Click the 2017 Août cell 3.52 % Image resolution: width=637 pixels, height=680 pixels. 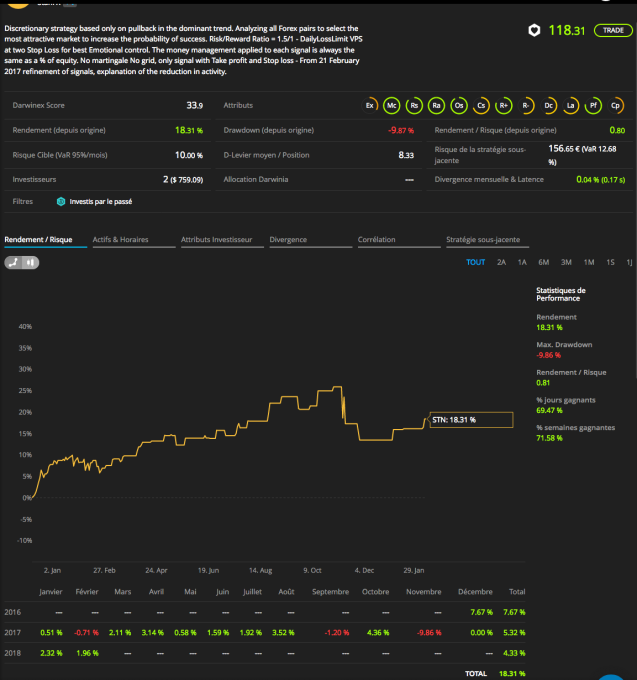(x=283, y=632)
